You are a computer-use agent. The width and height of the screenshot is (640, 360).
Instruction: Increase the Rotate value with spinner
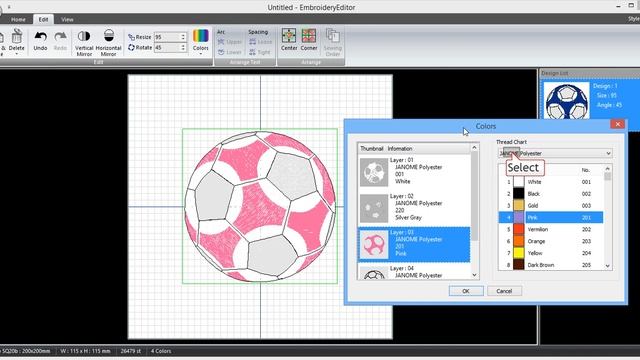point(183,45)
